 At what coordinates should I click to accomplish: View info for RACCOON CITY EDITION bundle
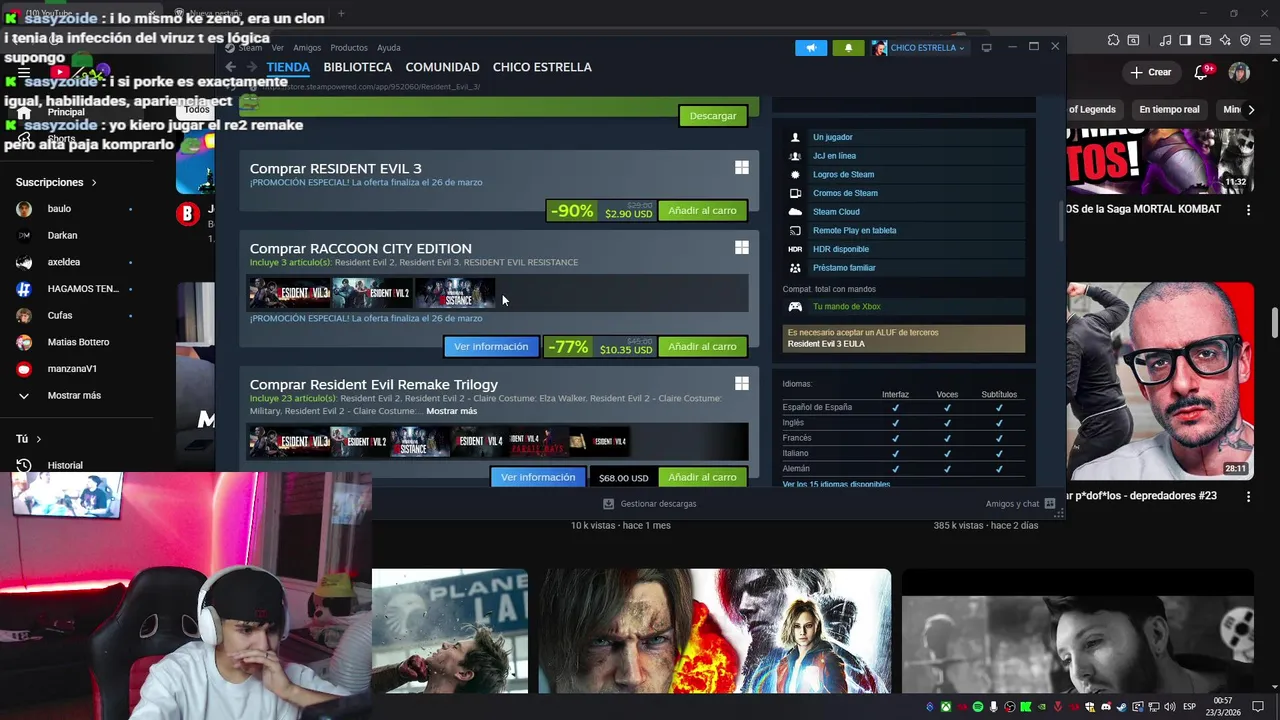[491, 347]
